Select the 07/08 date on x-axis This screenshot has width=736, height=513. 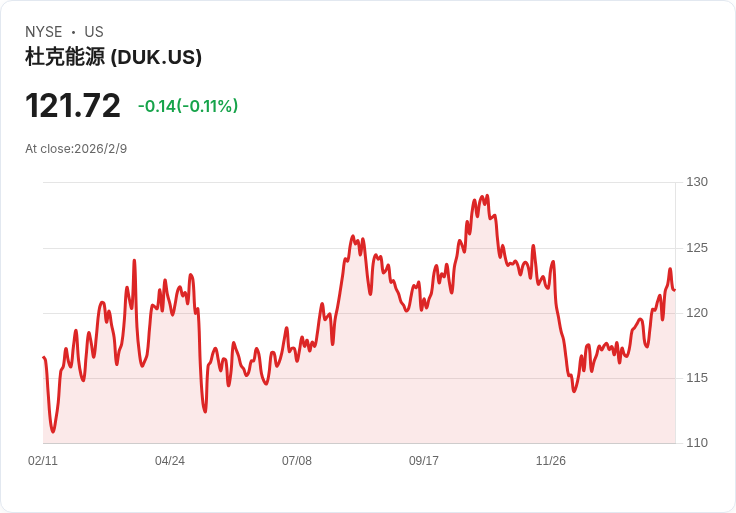(x=297, y=461)
